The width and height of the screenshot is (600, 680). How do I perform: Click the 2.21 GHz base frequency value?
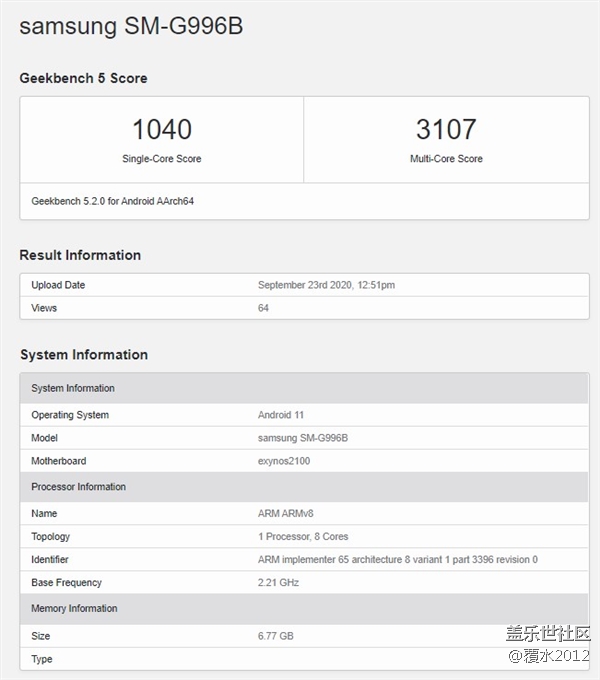(x=279, y=582)
